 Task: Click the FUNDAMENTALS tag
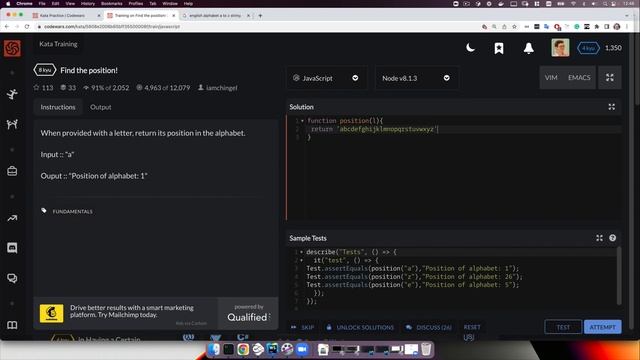pos(72,211)
